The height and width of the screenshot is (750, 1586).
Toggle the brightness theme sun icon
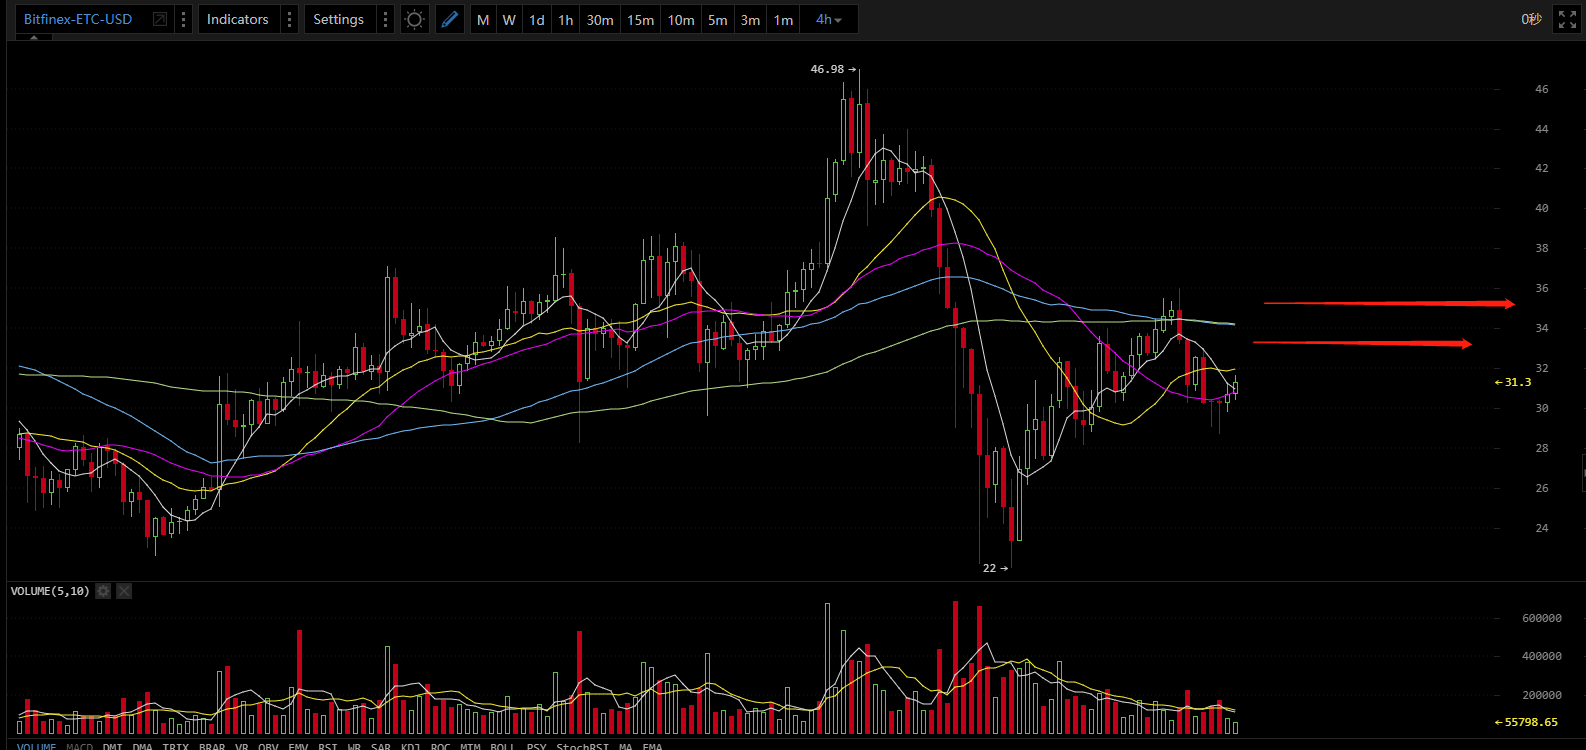[x=414, y=19]
